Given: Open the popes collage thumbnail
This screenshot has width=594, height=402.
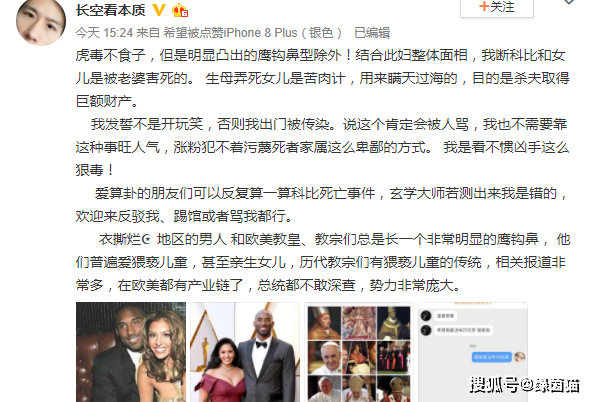Looking at the screenshot, I should click(359, 352).
